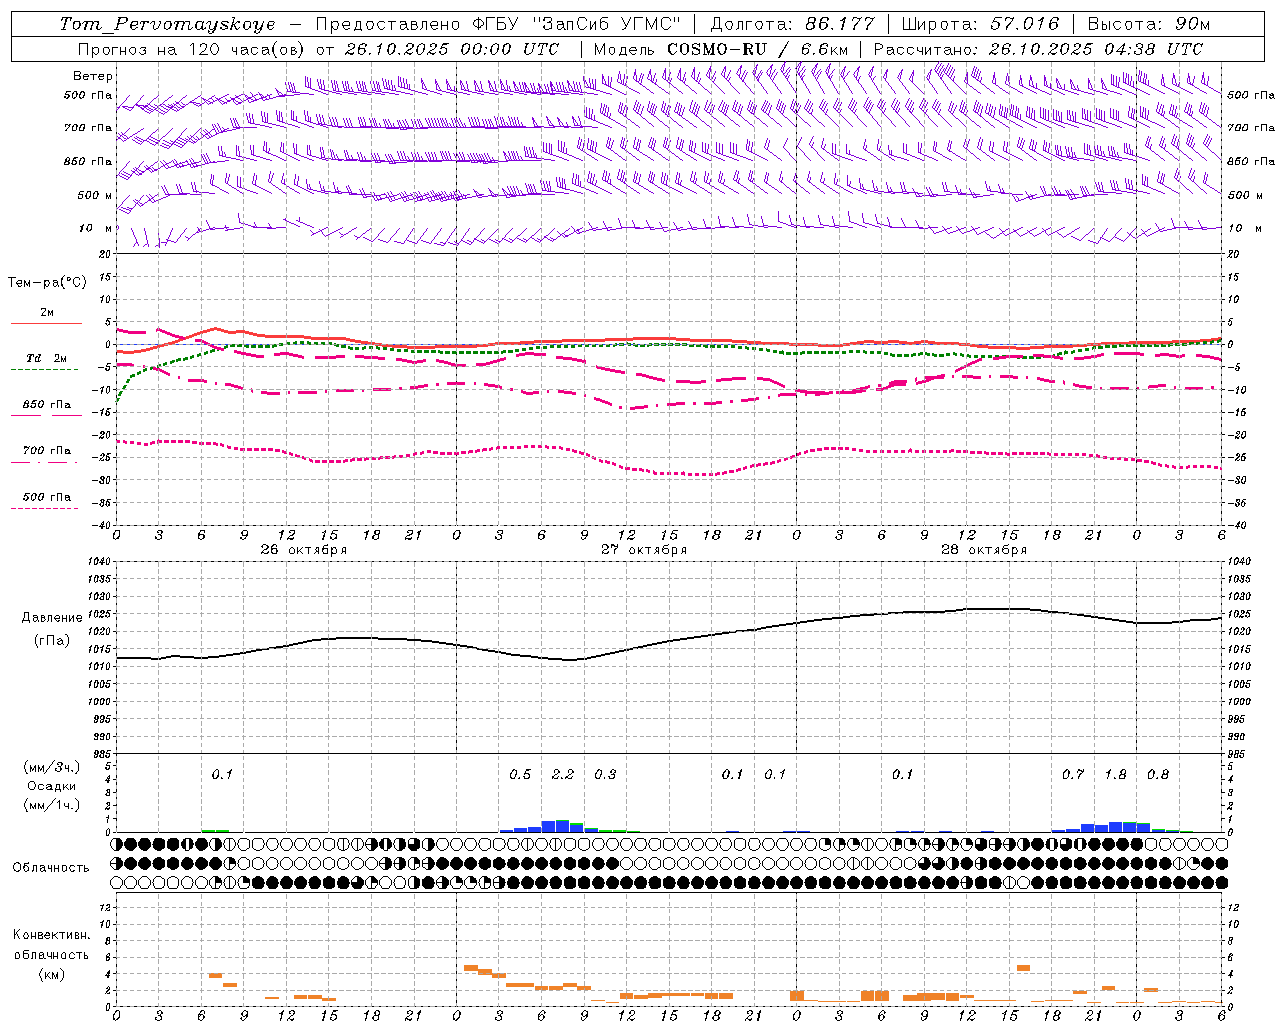
Task: Click the '26 октября' date label
Action: pos(304,550)
